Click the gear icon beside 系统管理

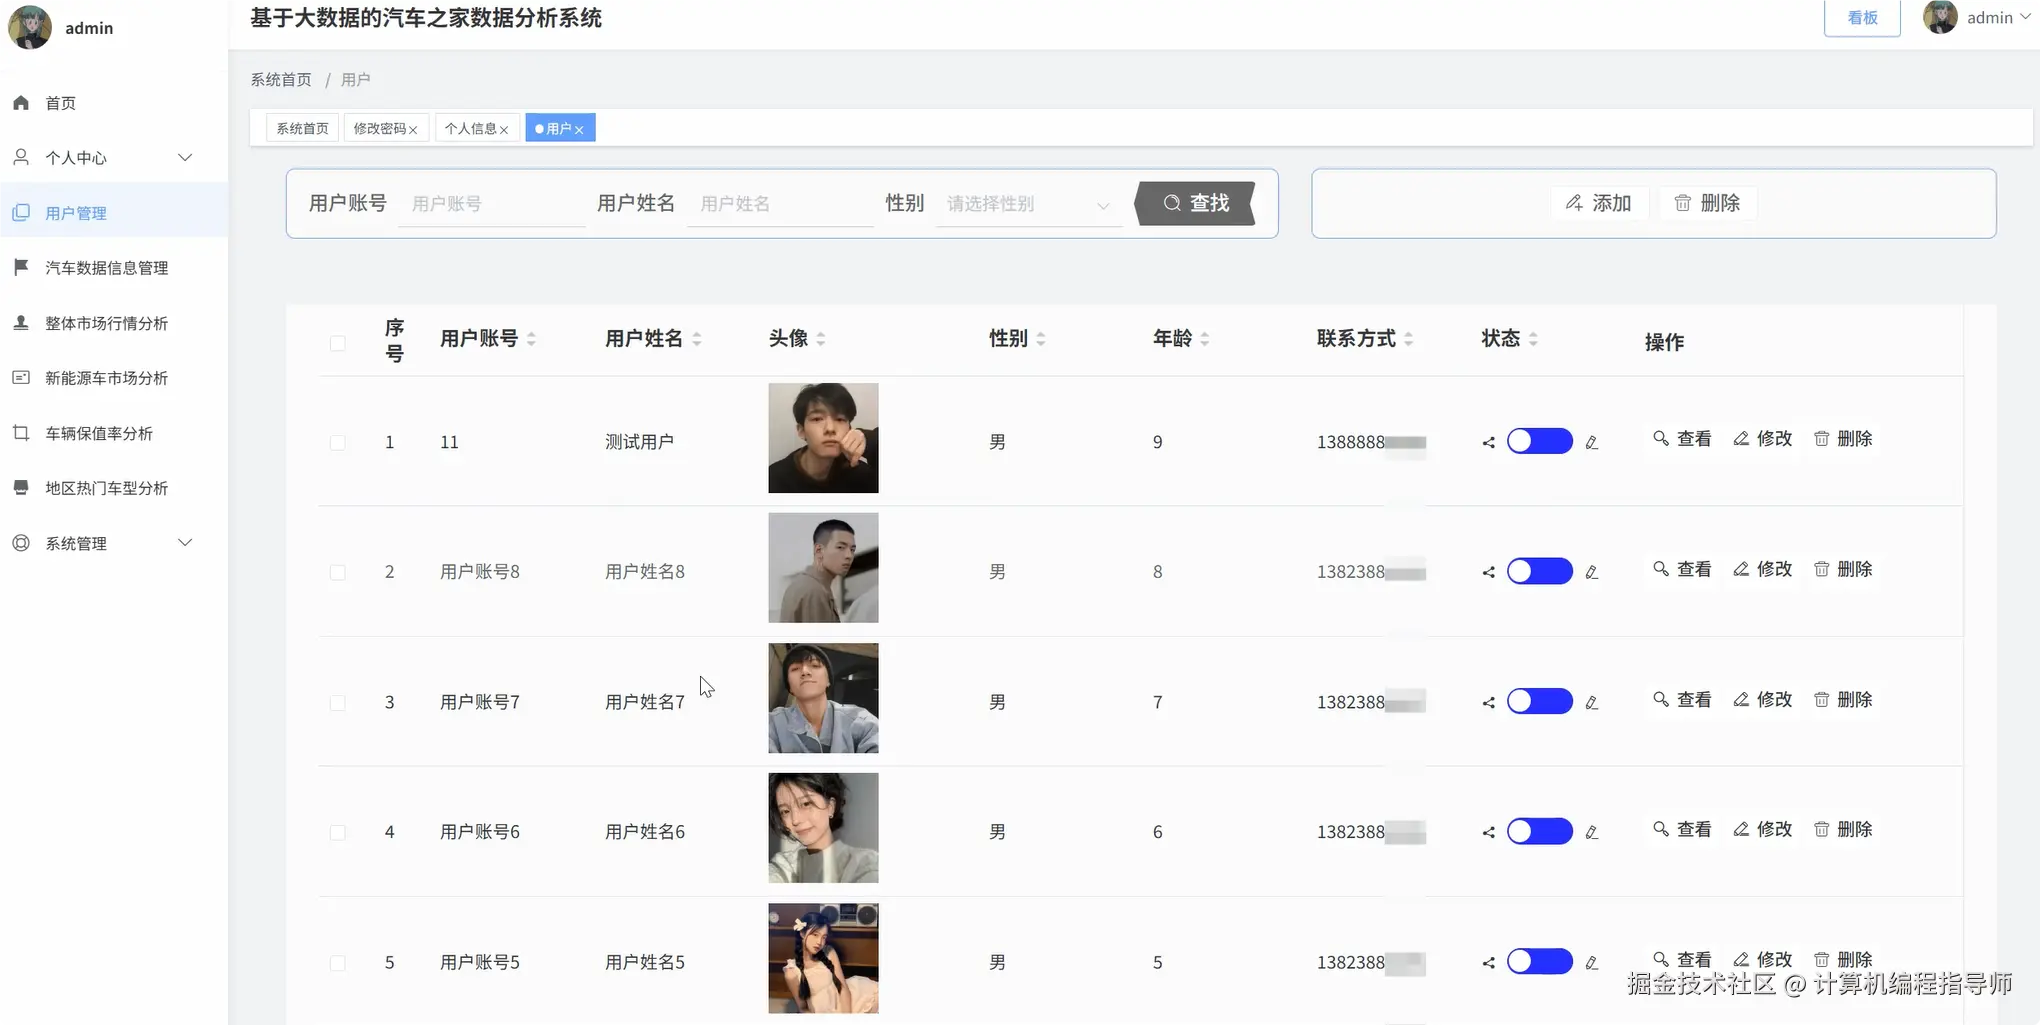21,543
